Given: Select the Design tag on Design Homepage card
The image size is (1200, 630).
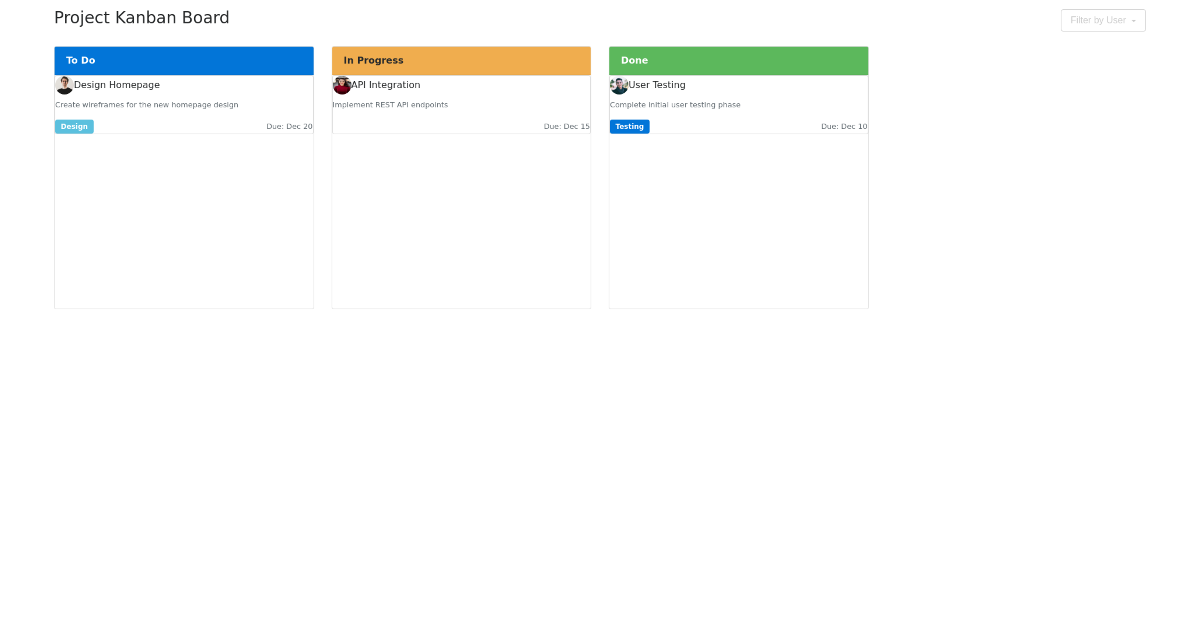Looking at the screenshot, I should (74, 126).
